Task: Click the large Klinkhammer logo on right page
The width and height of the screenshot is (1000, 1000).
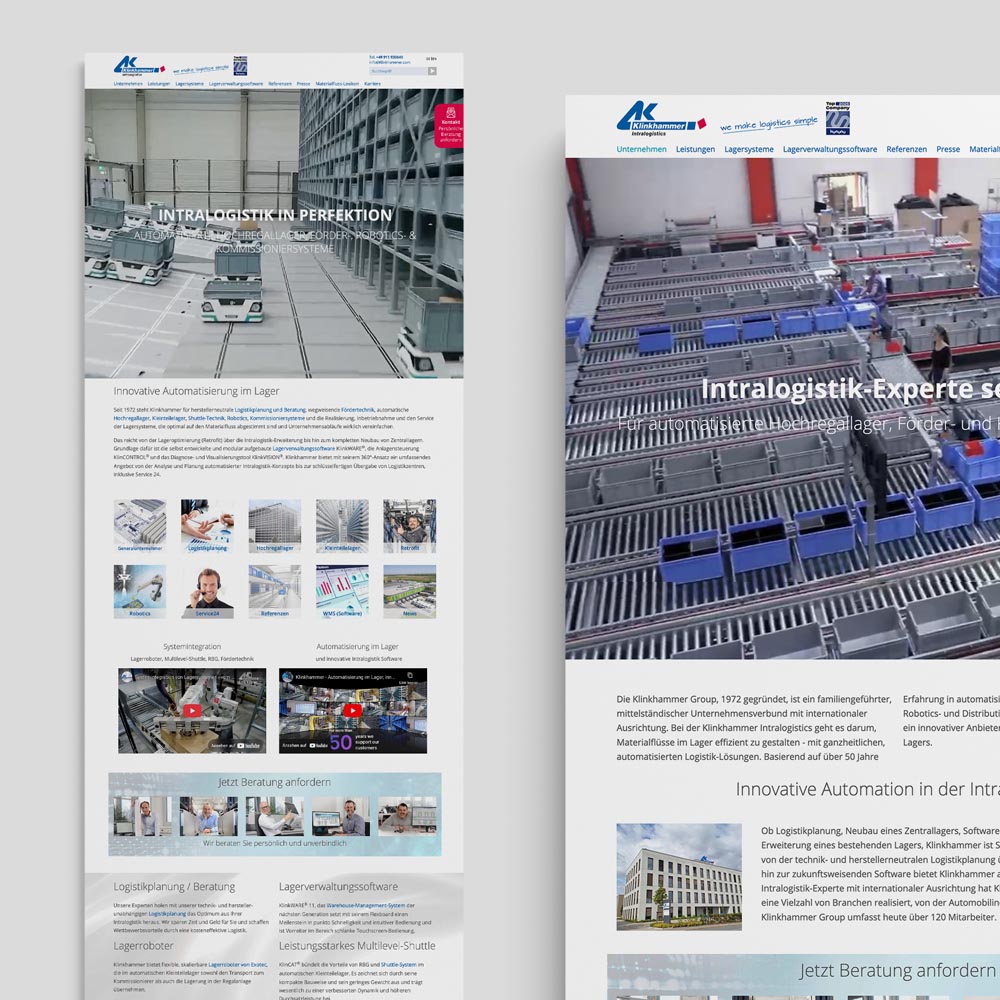Action: pos(659,118)
